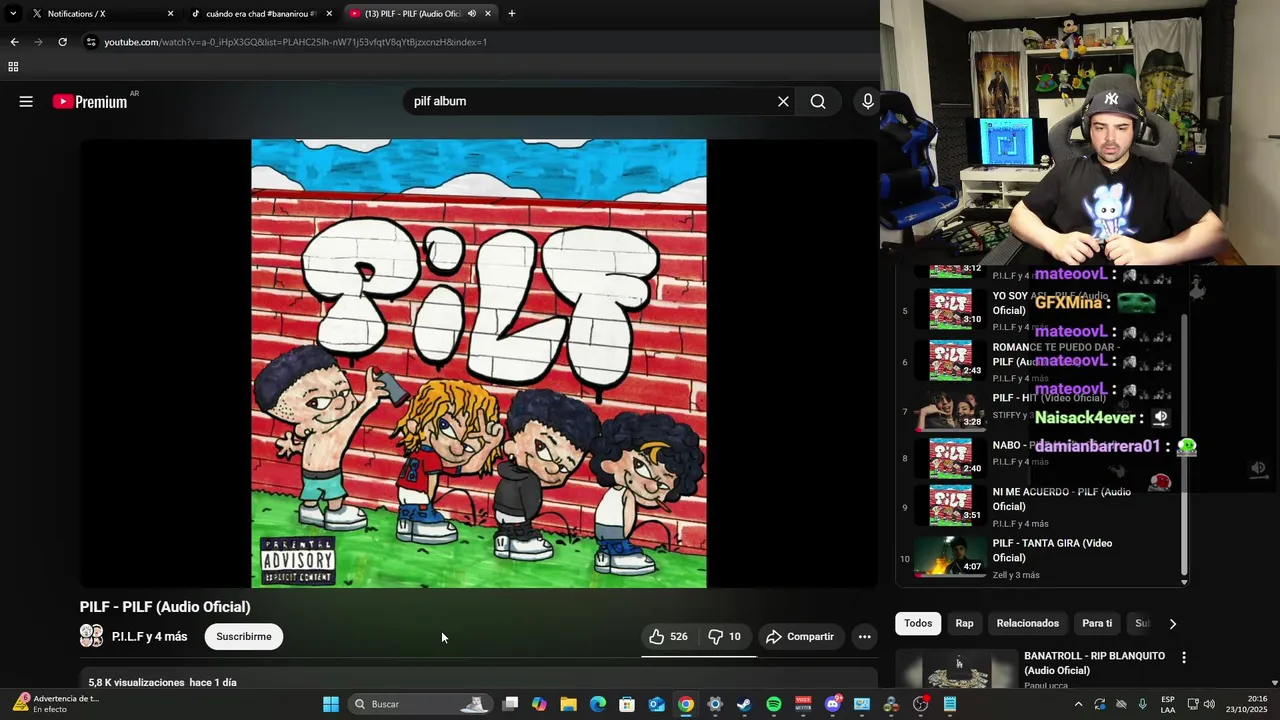Play NABO playlist item 8 thumbnail
This screenshot has width=1280, height=720.
click(x=951, y=457)
